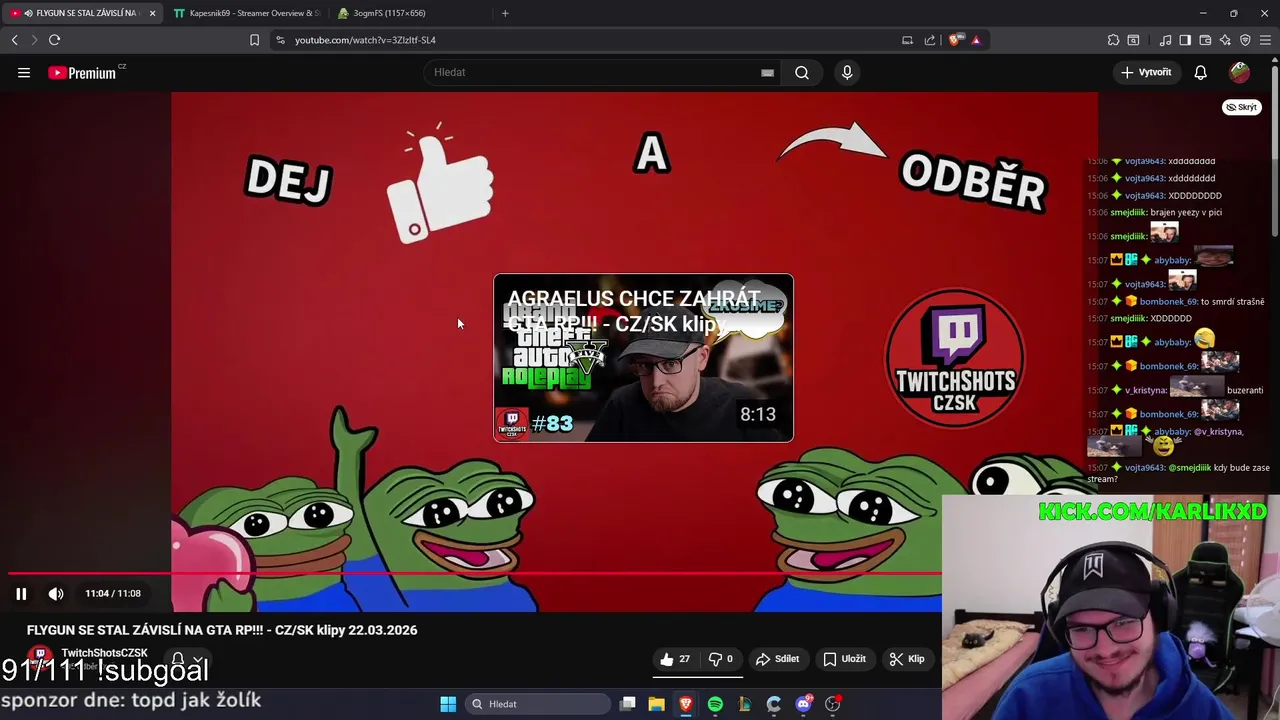
Task: Open Leo AI sparkle icon
Action: pyautogui.click(x=1225, y=40)
